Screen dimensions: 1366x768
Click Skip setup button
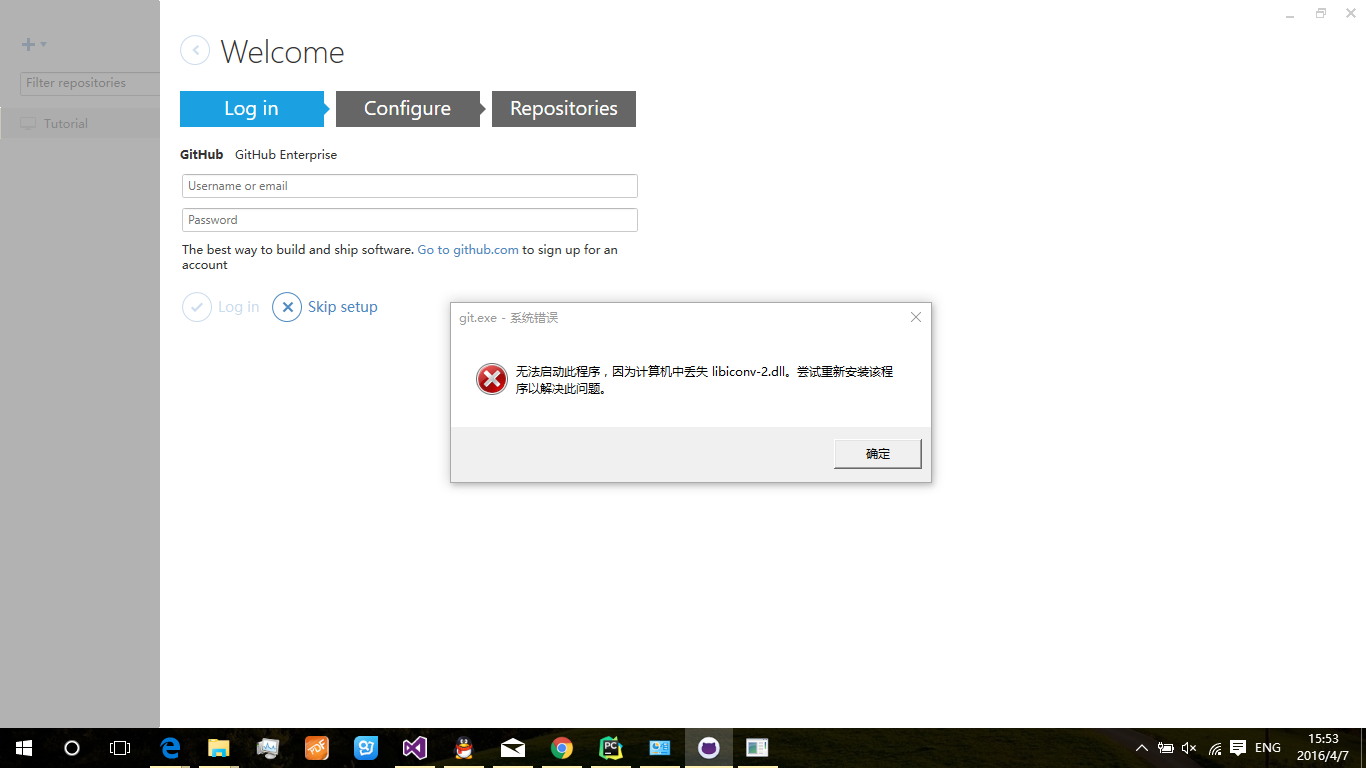[x=325, y=307]
